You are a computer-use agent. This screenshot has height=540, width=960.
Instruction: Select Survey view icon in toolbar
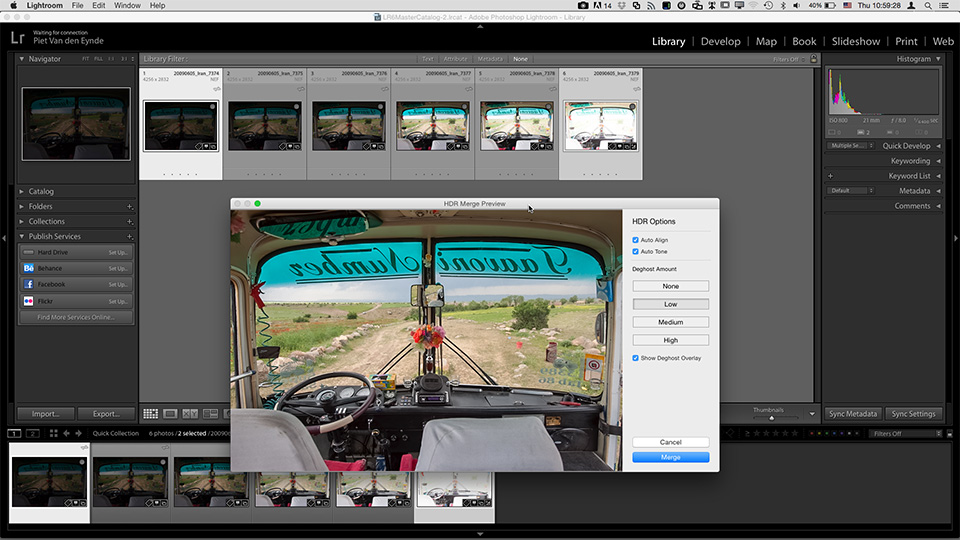tap(210, 414)
